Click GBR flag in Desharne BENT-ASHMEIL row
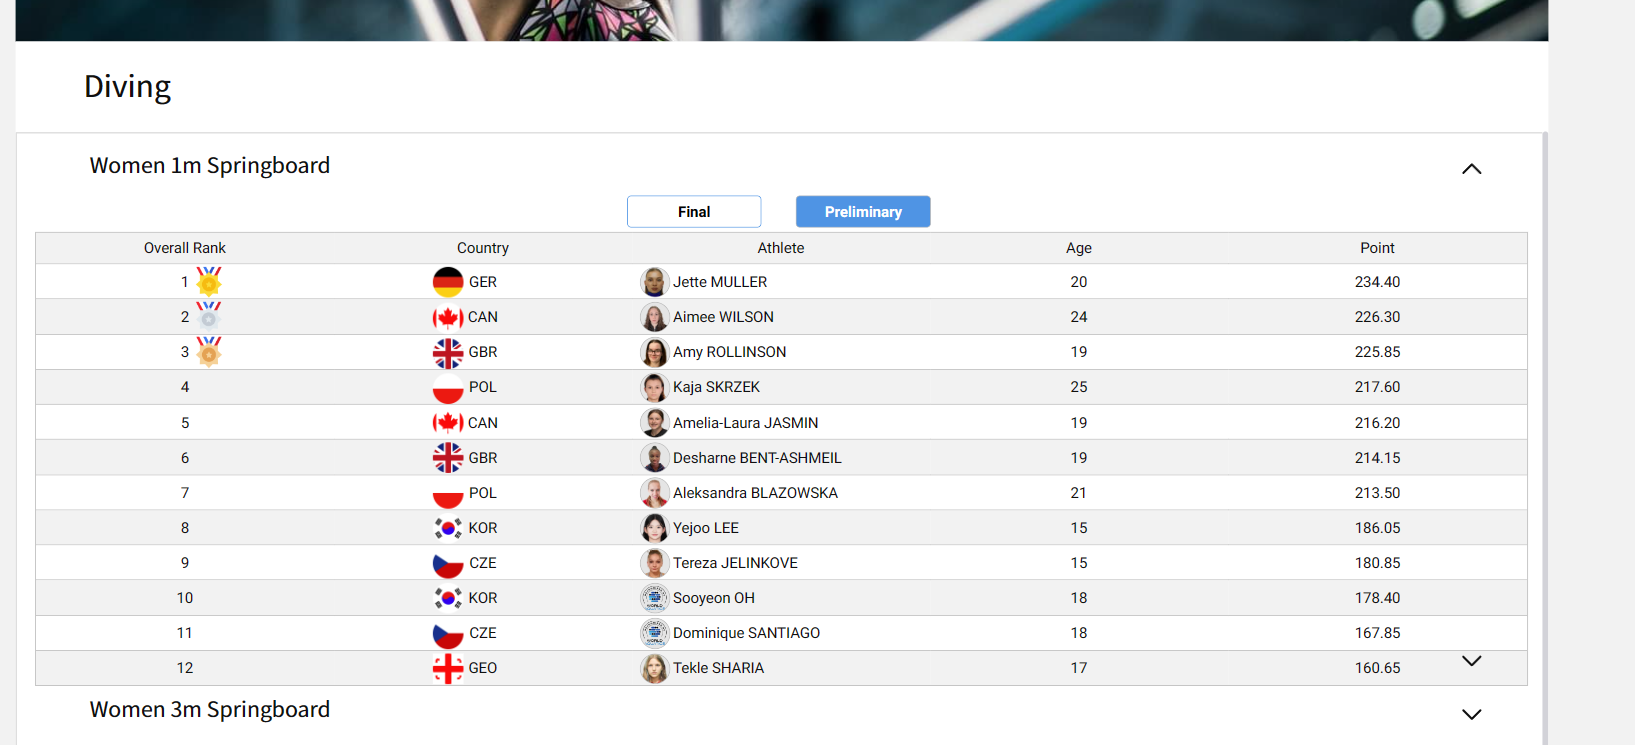This screenshot has height=745, width=1635. point(448,458)
